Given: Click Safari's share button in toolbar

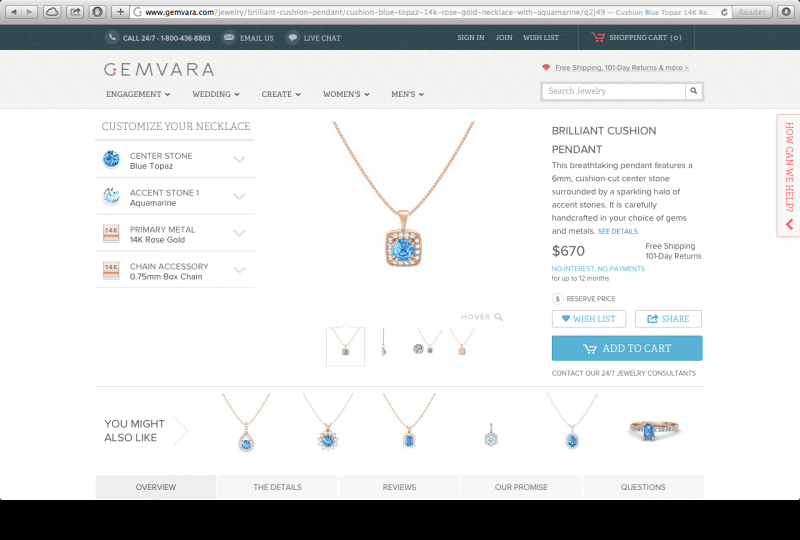Looking at the screenshot, I should pos(75,12).
